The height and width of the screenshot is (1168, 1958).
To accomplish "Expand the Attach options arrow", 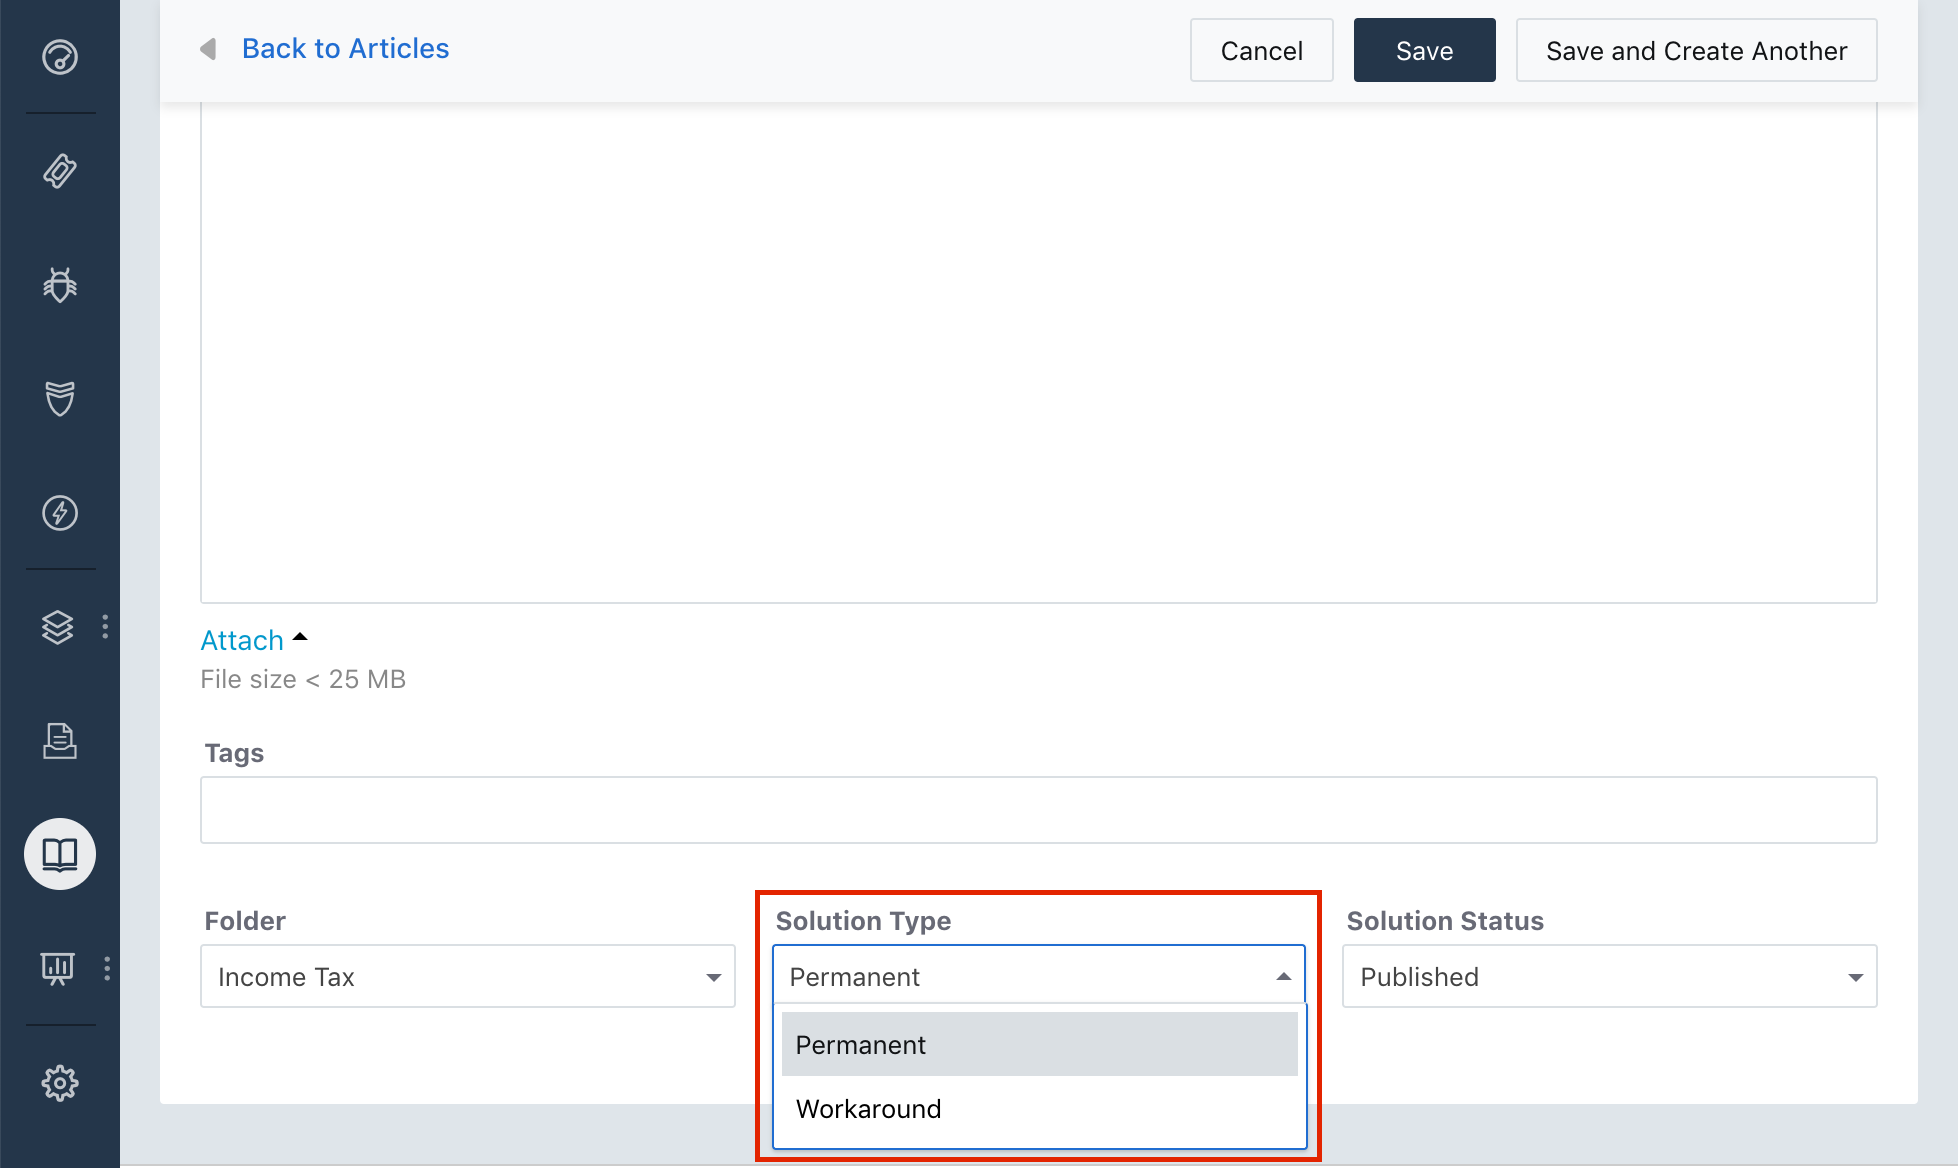I will click(x=300, y=638).
